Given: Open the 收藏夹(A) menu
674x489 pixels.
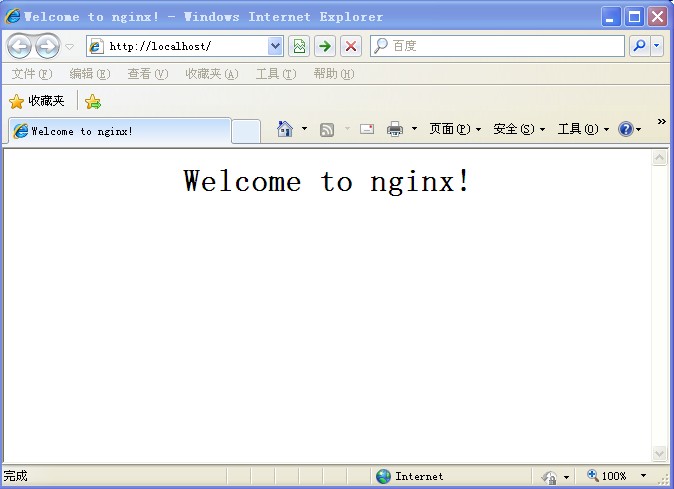Looking at the screenshot, I should pos(211,74).
